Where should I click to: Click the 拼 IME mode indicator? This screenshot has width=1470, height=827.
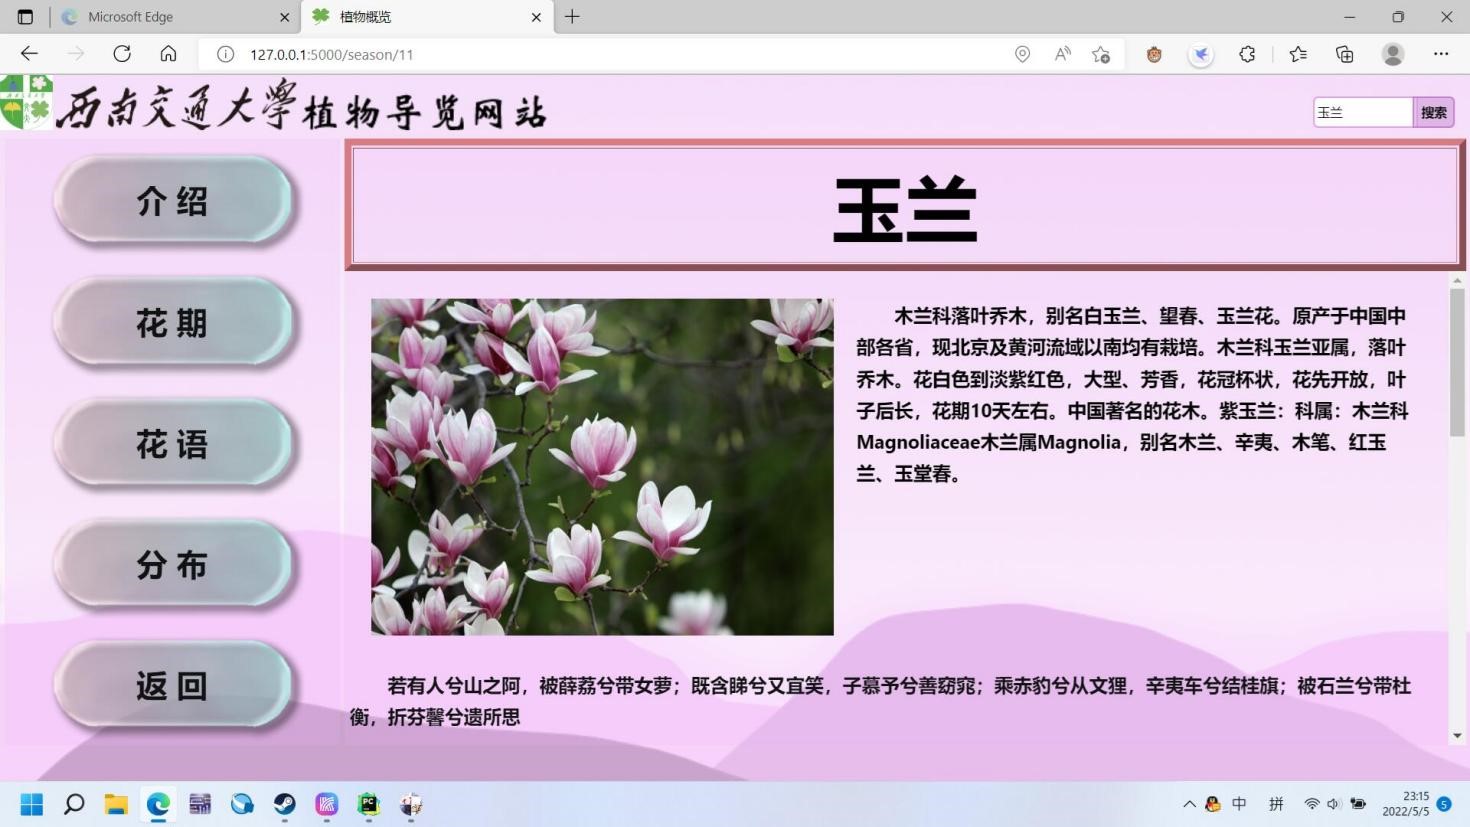click(1276, 804)
